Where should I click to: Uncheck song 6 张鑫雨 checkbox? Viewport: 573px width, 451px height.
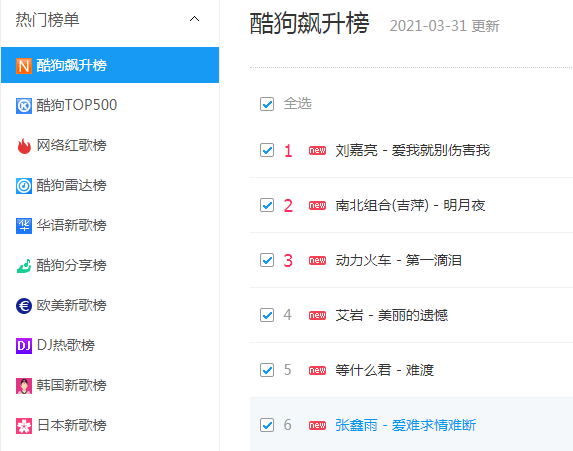click(x=267, y=425)
